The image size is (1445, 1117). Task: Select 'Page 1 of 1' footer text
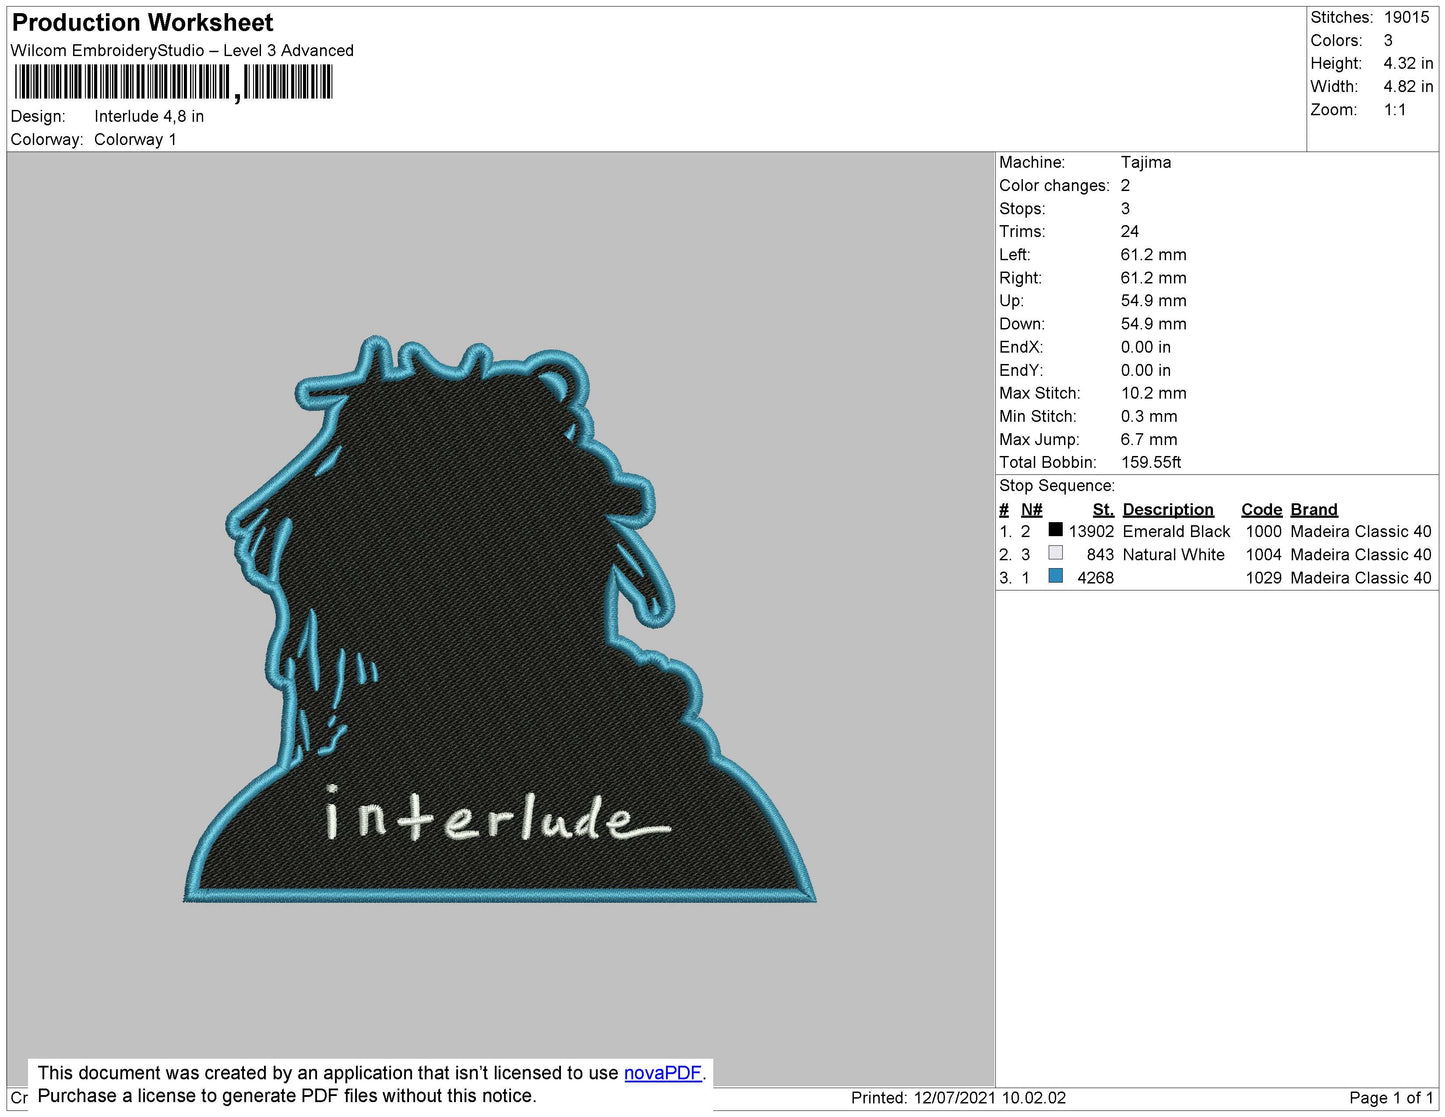(x=1391, y=1098)
